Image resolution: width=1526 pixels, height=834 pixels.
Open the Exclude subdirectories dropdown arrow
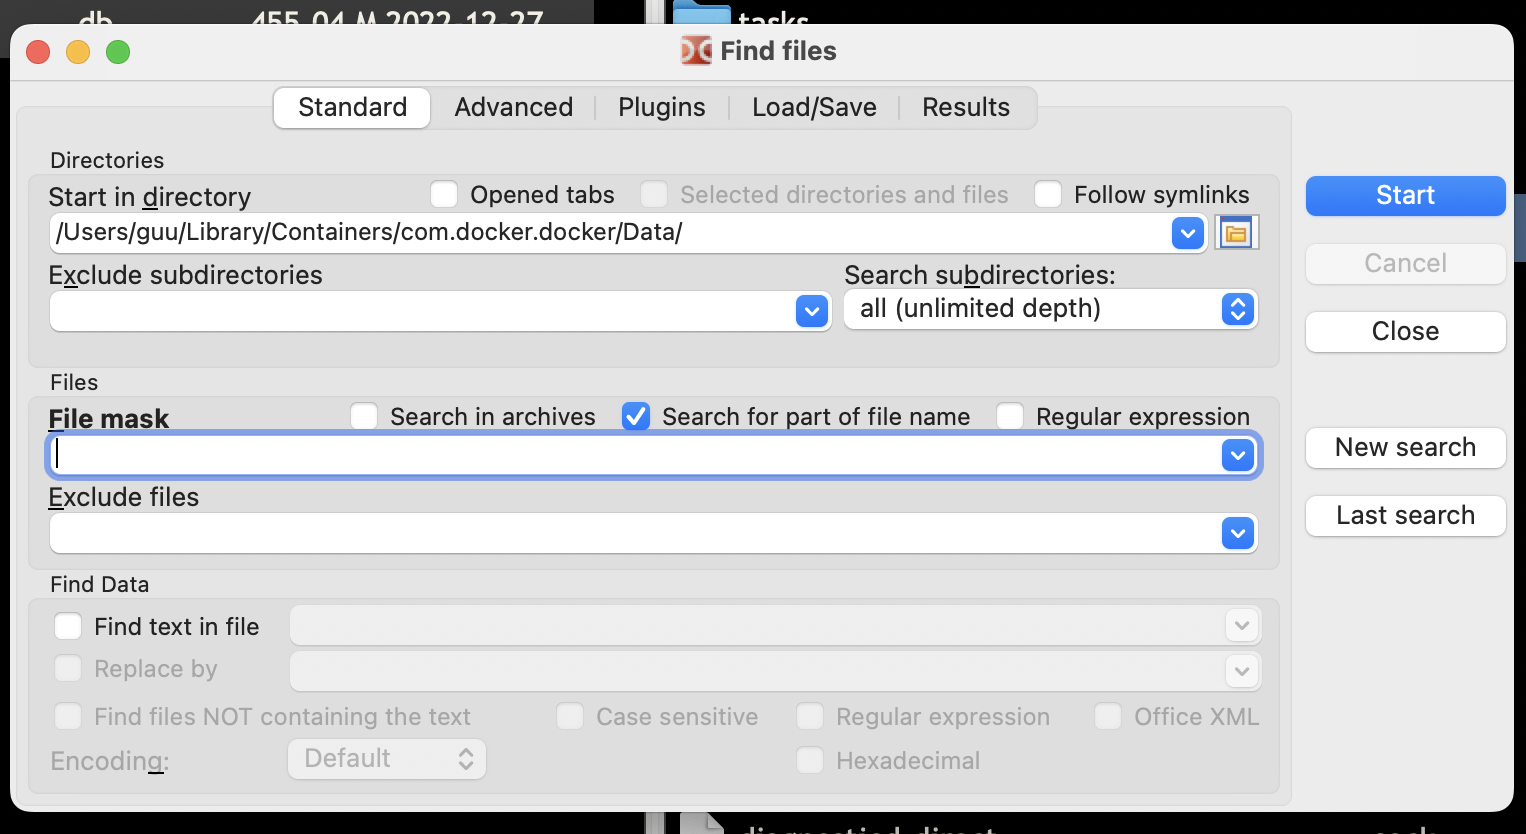click(812, 311)
